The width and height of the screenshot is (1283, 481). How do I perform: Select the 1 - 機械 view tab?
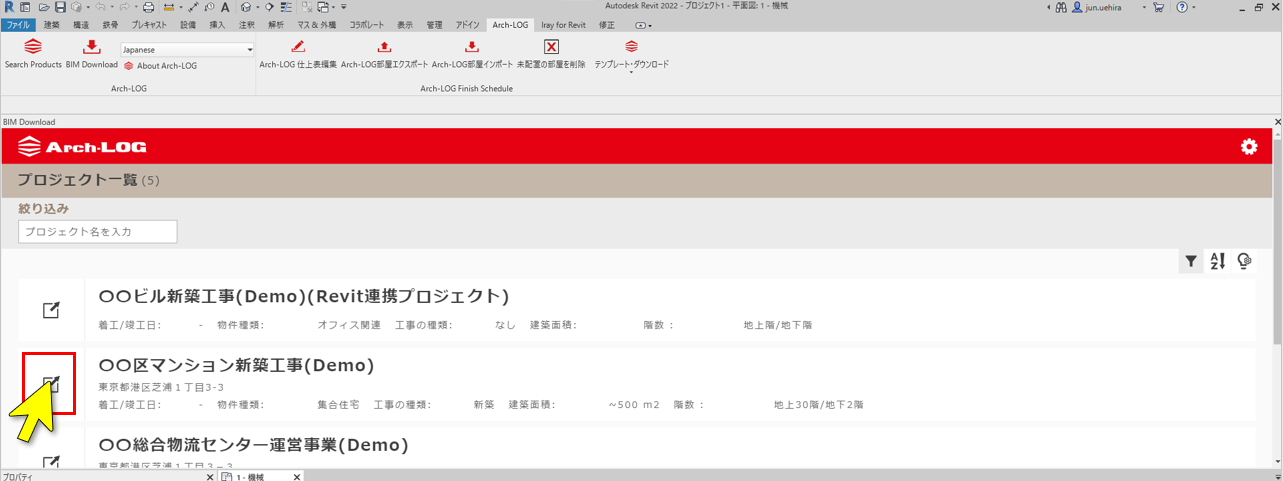(251, 477)
